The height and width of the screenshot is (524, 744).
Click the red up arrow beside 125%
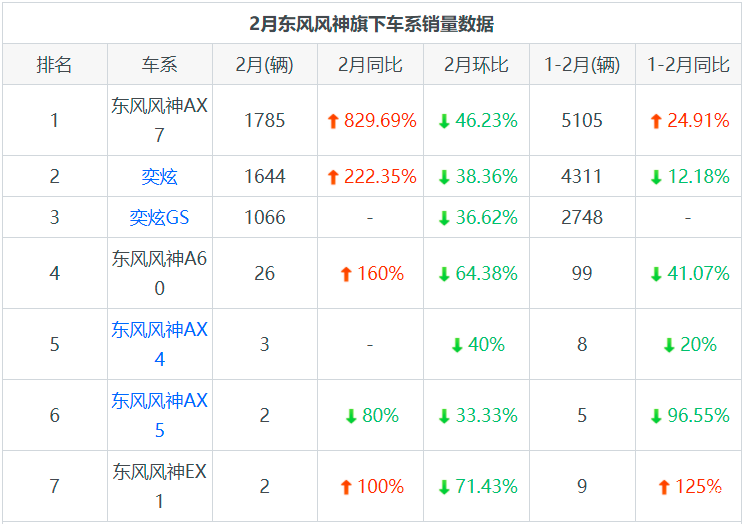(x=664, y=487)
